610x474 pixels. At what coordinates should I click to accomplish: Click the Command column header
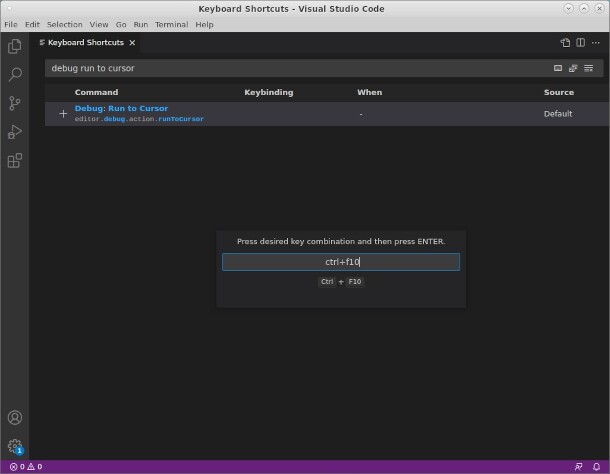click(96, 92)
